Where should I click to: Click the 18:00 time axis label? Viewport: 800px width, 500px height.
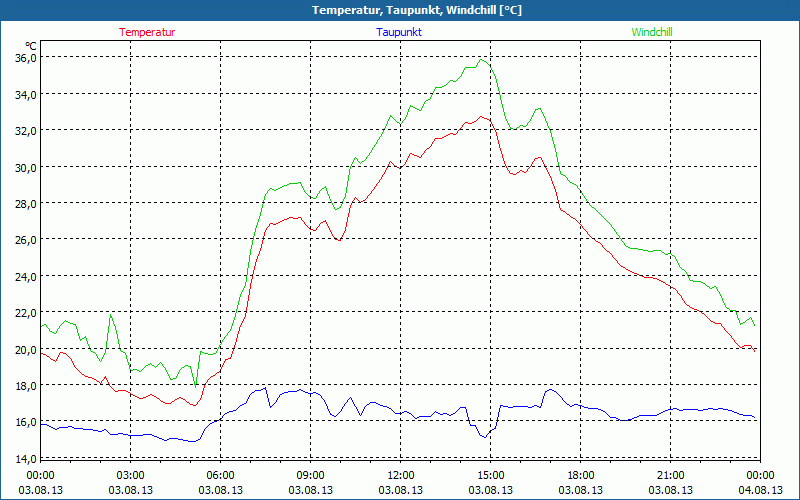click(581, 476)
